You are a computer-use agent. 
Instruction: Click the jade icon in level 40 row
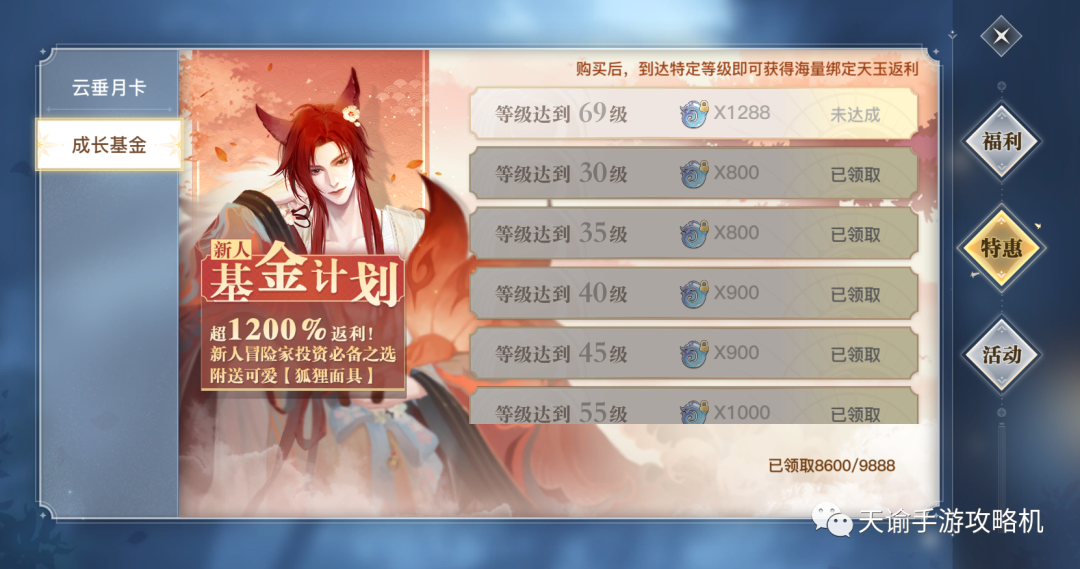(694, 293)
